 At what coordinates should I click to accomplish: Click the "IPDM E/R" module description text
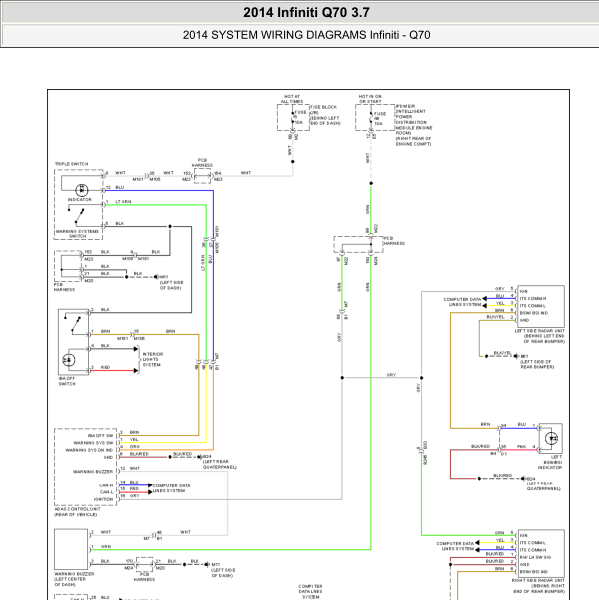point(414,125)
